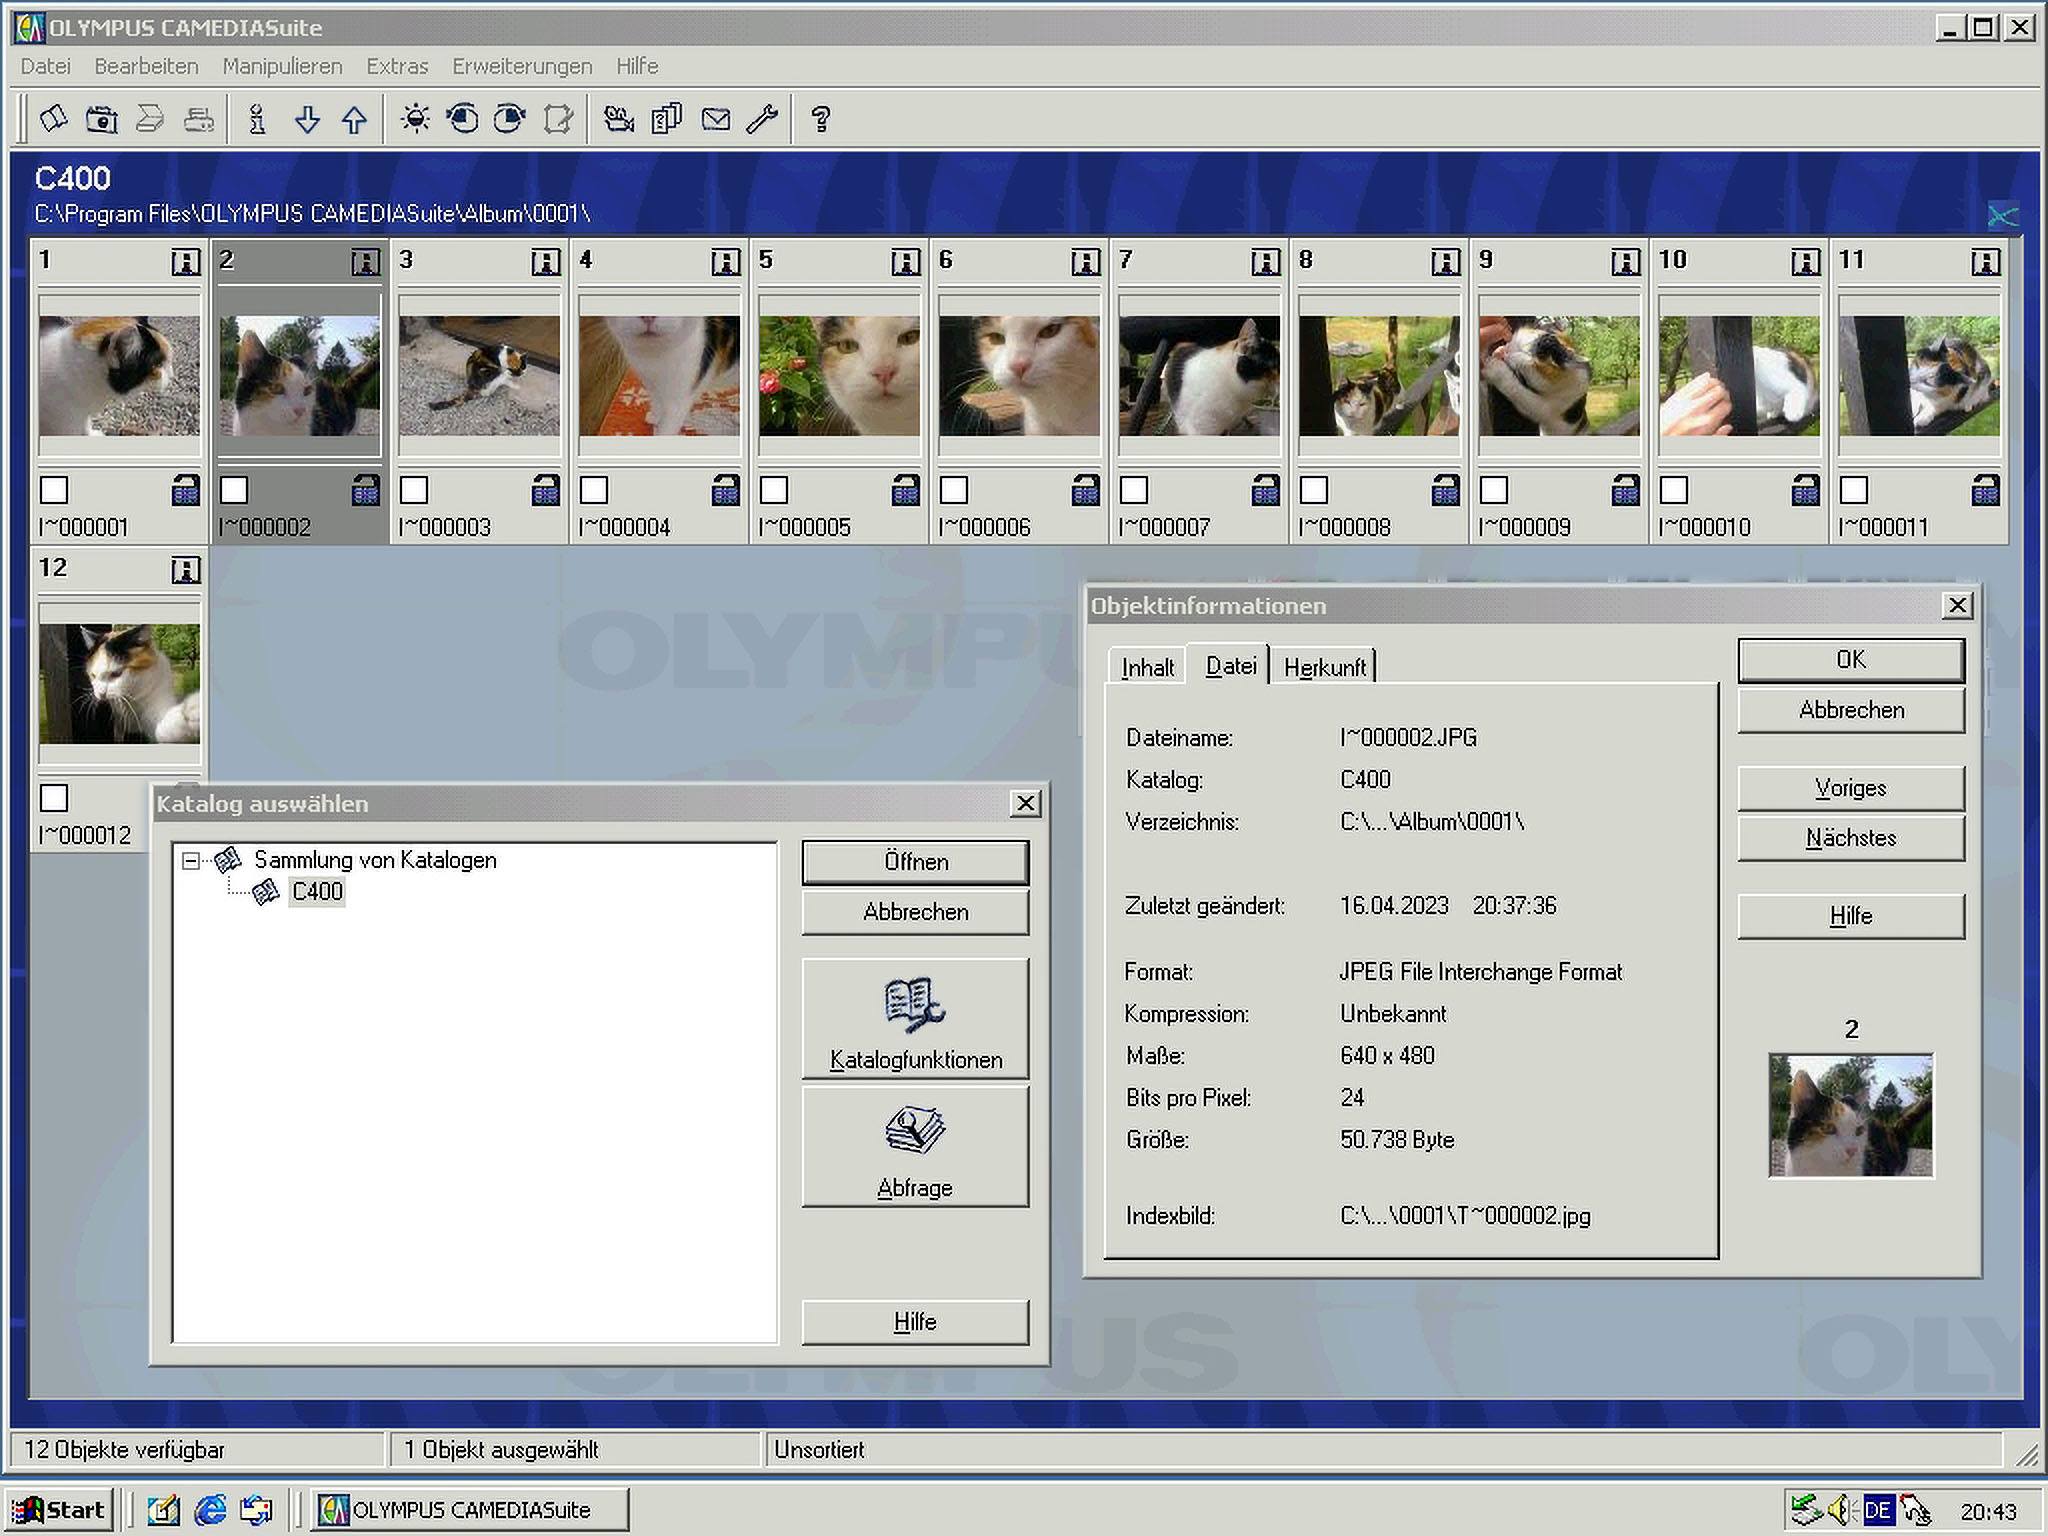The width and height of the screenshot is (2048, 1536).
Task: Open the Manipulieren menu
Action: 283,66
